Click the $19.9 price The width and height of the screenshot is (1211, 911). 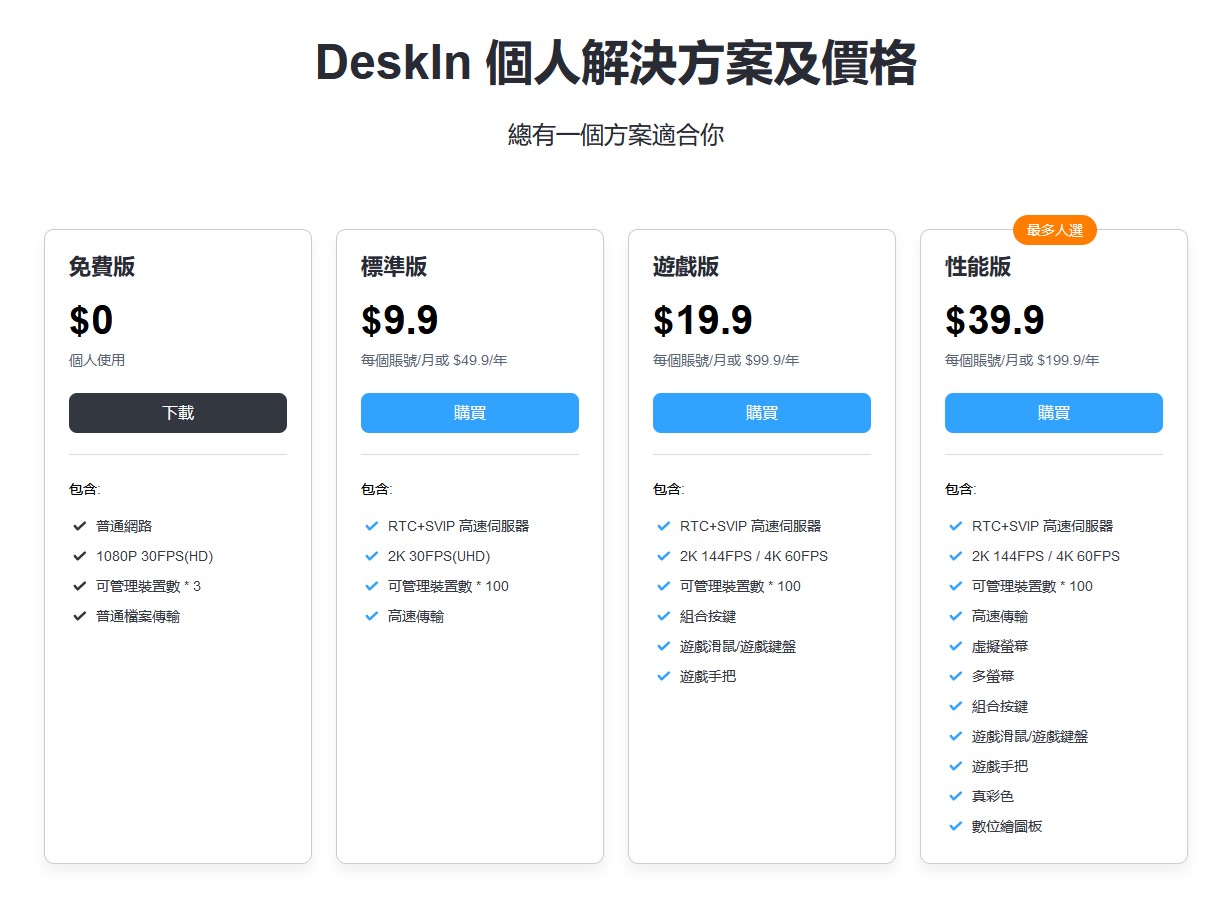pyautogui.click(x=703, y=321)
